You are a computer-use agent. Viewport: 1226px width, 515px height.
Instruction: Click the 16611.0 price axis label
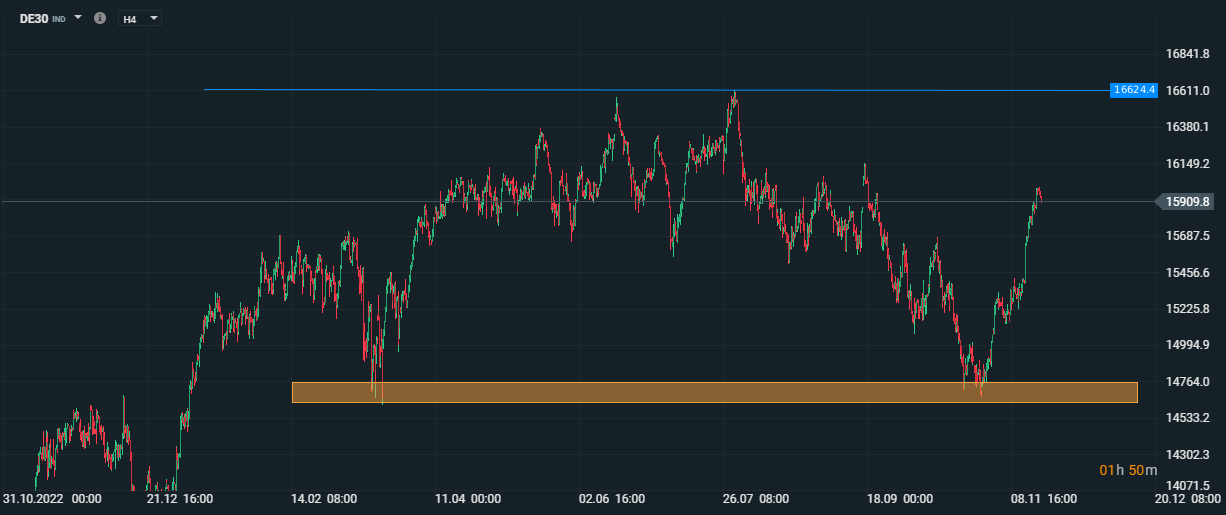[1188, 90]
